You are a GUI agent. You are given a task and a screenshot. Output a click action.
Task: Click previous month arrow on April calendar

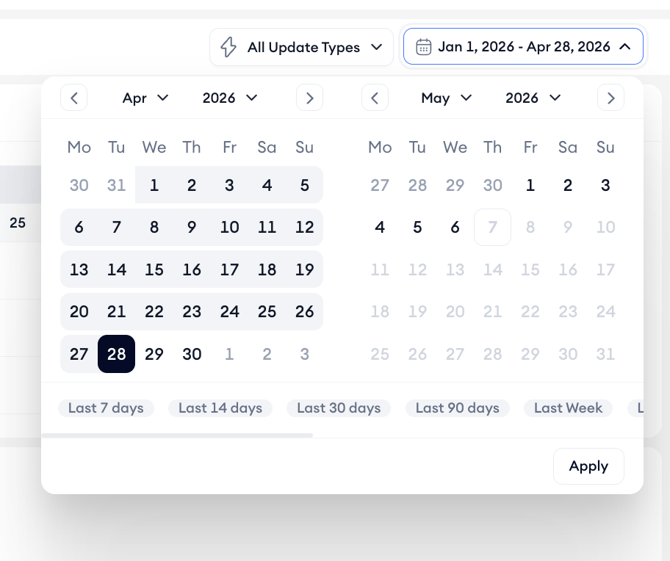[74, 98]
